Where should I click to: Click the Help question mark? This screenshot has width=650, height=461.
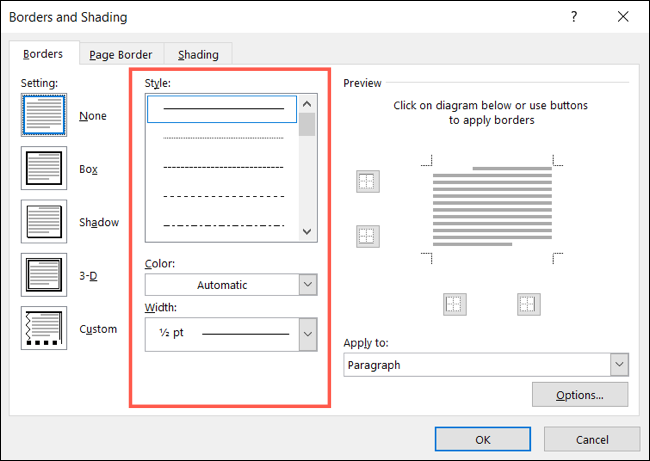(x=574, y=17)
